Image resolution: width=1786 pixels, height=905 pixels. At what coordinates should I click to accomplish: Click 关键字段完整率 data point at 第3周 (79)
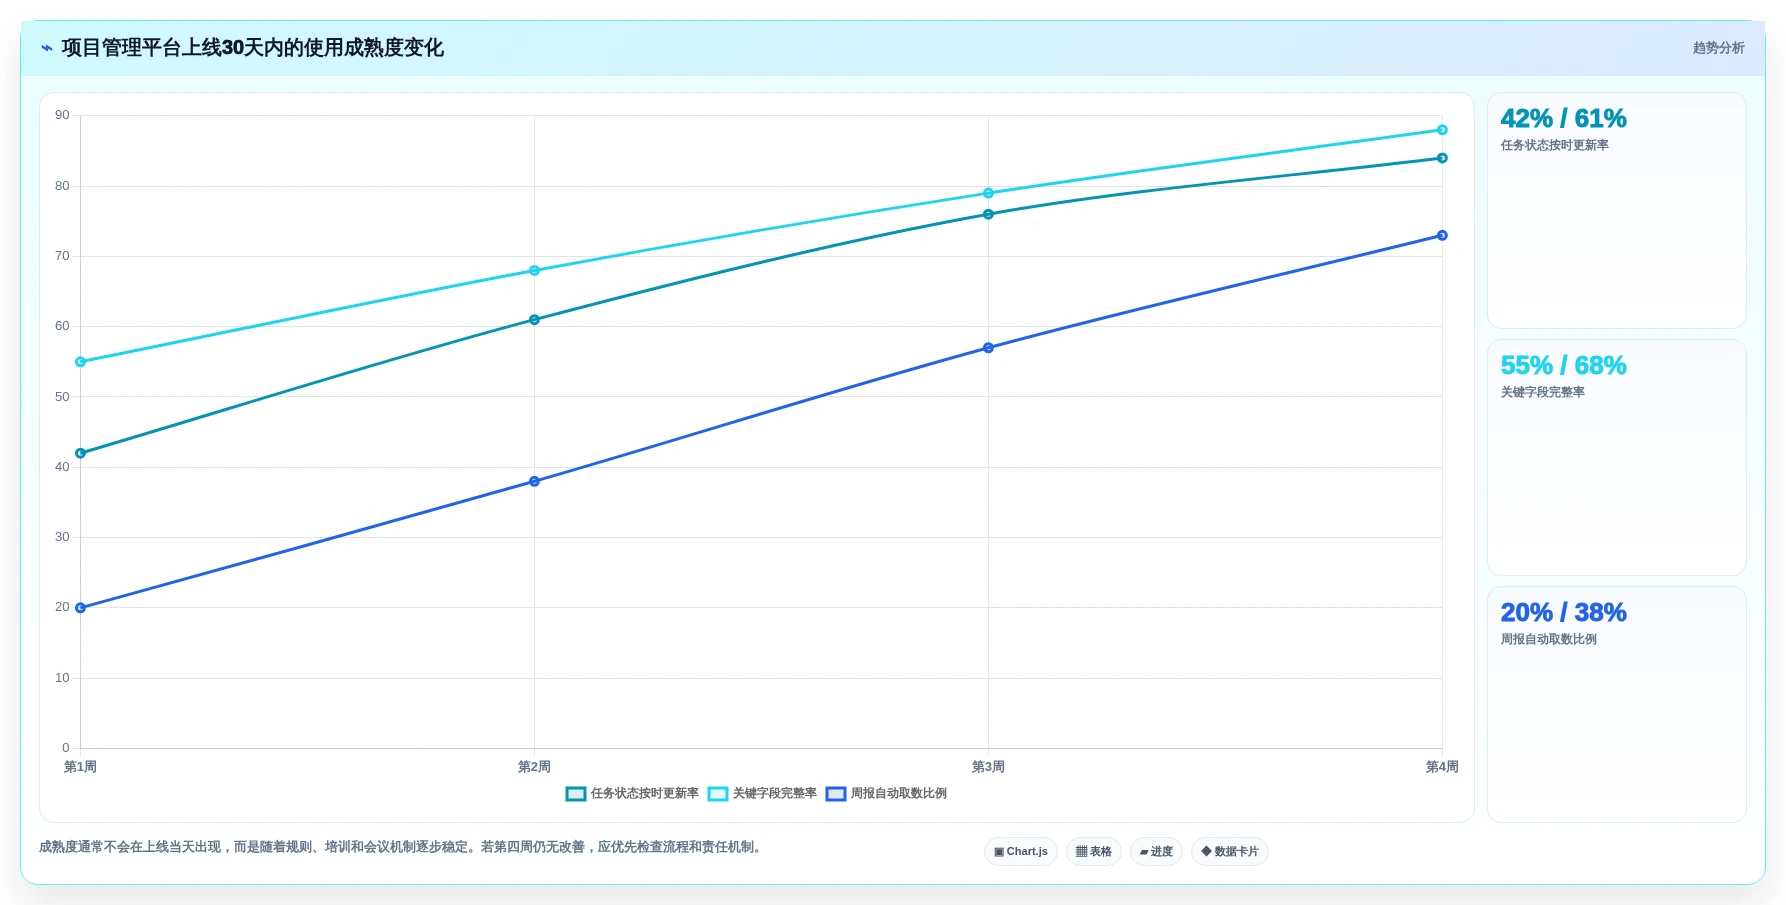[988, 193]
